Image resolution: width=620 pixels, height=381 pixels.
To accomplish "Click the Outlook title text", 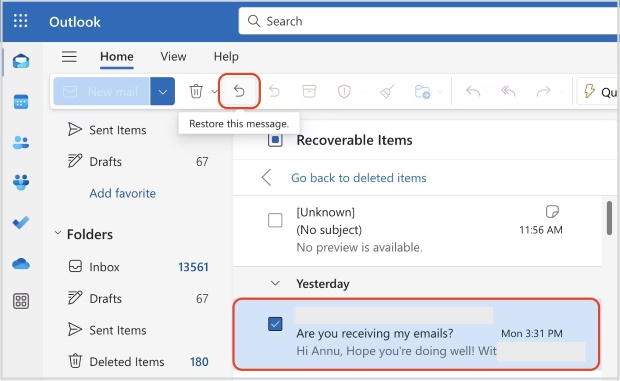I will [x=75, y=22].
